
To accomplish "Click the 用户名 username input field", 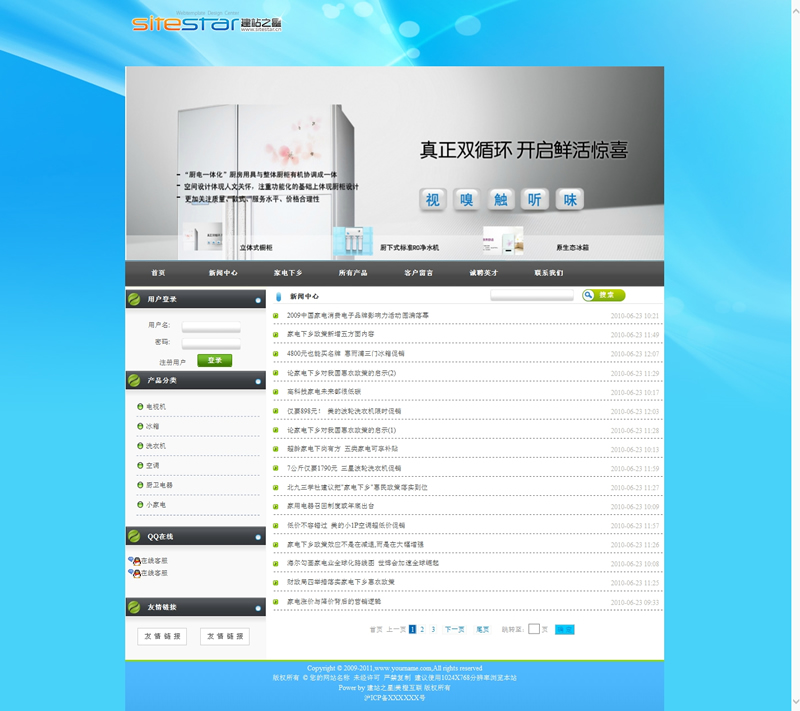I will 210,325.
